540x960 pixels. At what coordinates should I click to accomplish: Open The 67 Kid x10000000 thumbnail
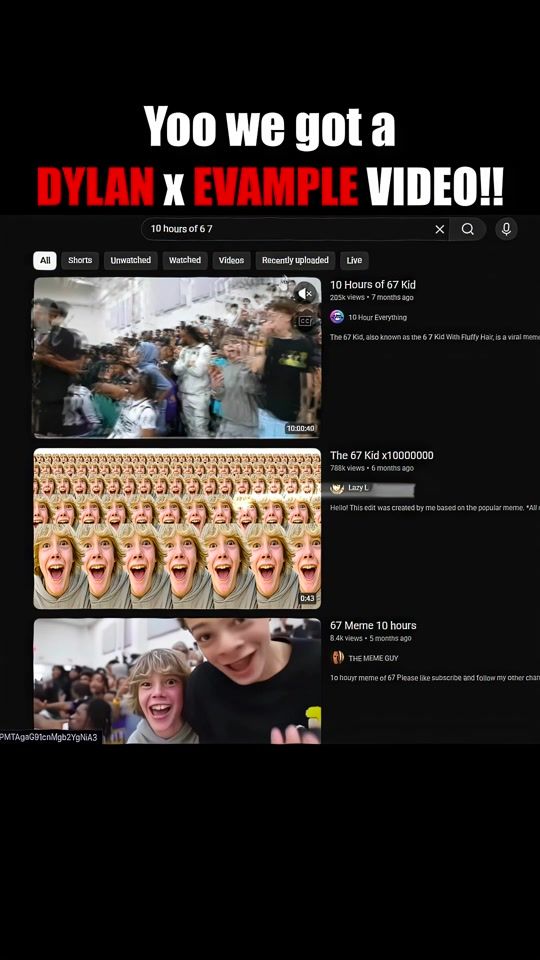177,528
